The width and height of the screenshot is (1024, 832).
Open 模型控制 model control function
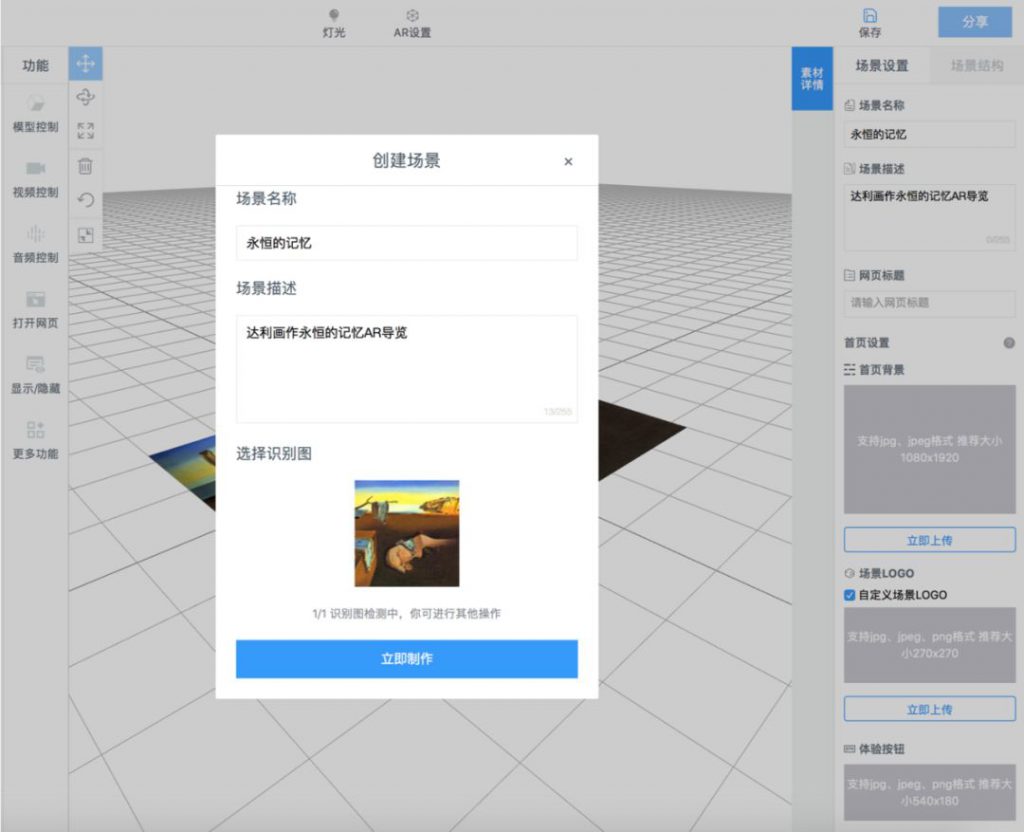pos(35,114)
